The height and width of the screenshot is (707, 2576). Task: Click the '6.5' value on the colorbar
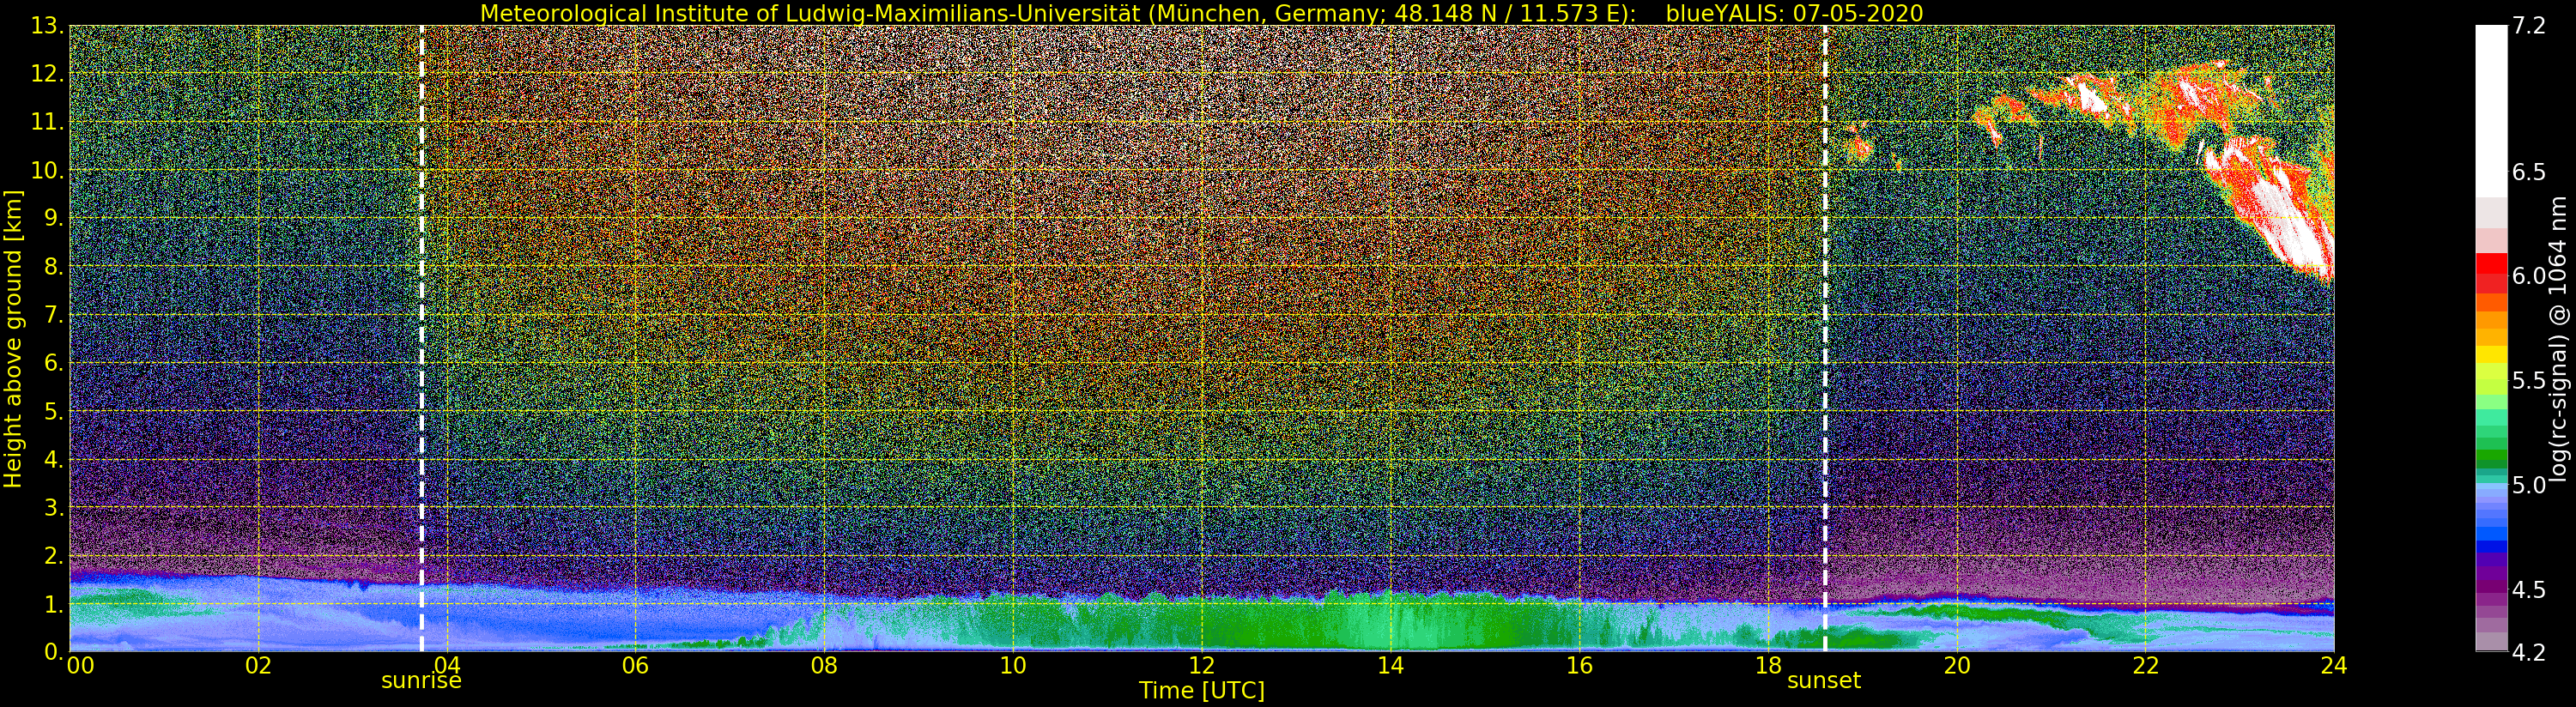2529,172
